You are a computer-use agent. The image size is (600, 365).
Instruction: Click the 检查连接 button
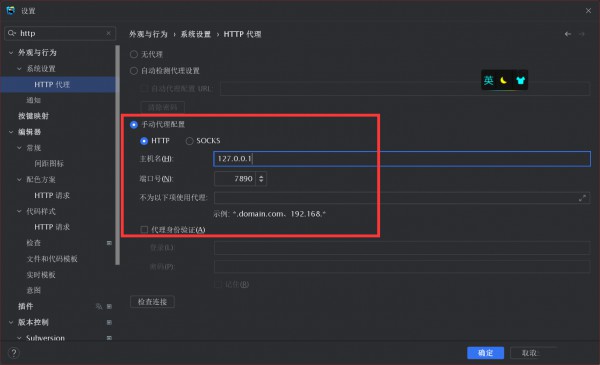(x=152, y=302)
